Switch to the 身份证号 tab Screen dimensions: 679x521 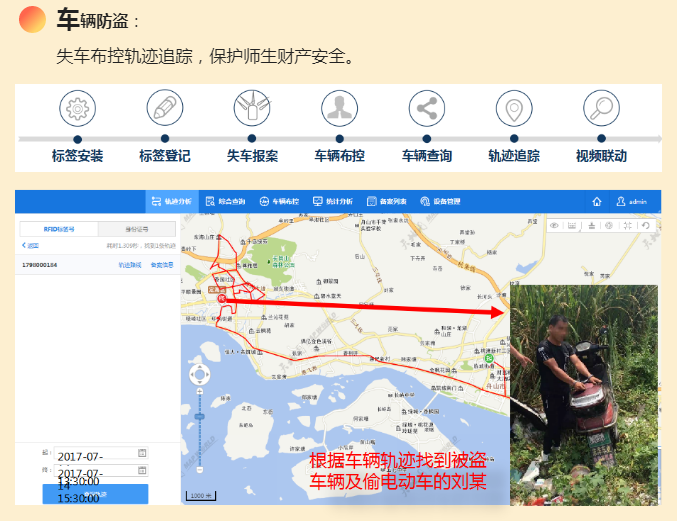(136, 229)
